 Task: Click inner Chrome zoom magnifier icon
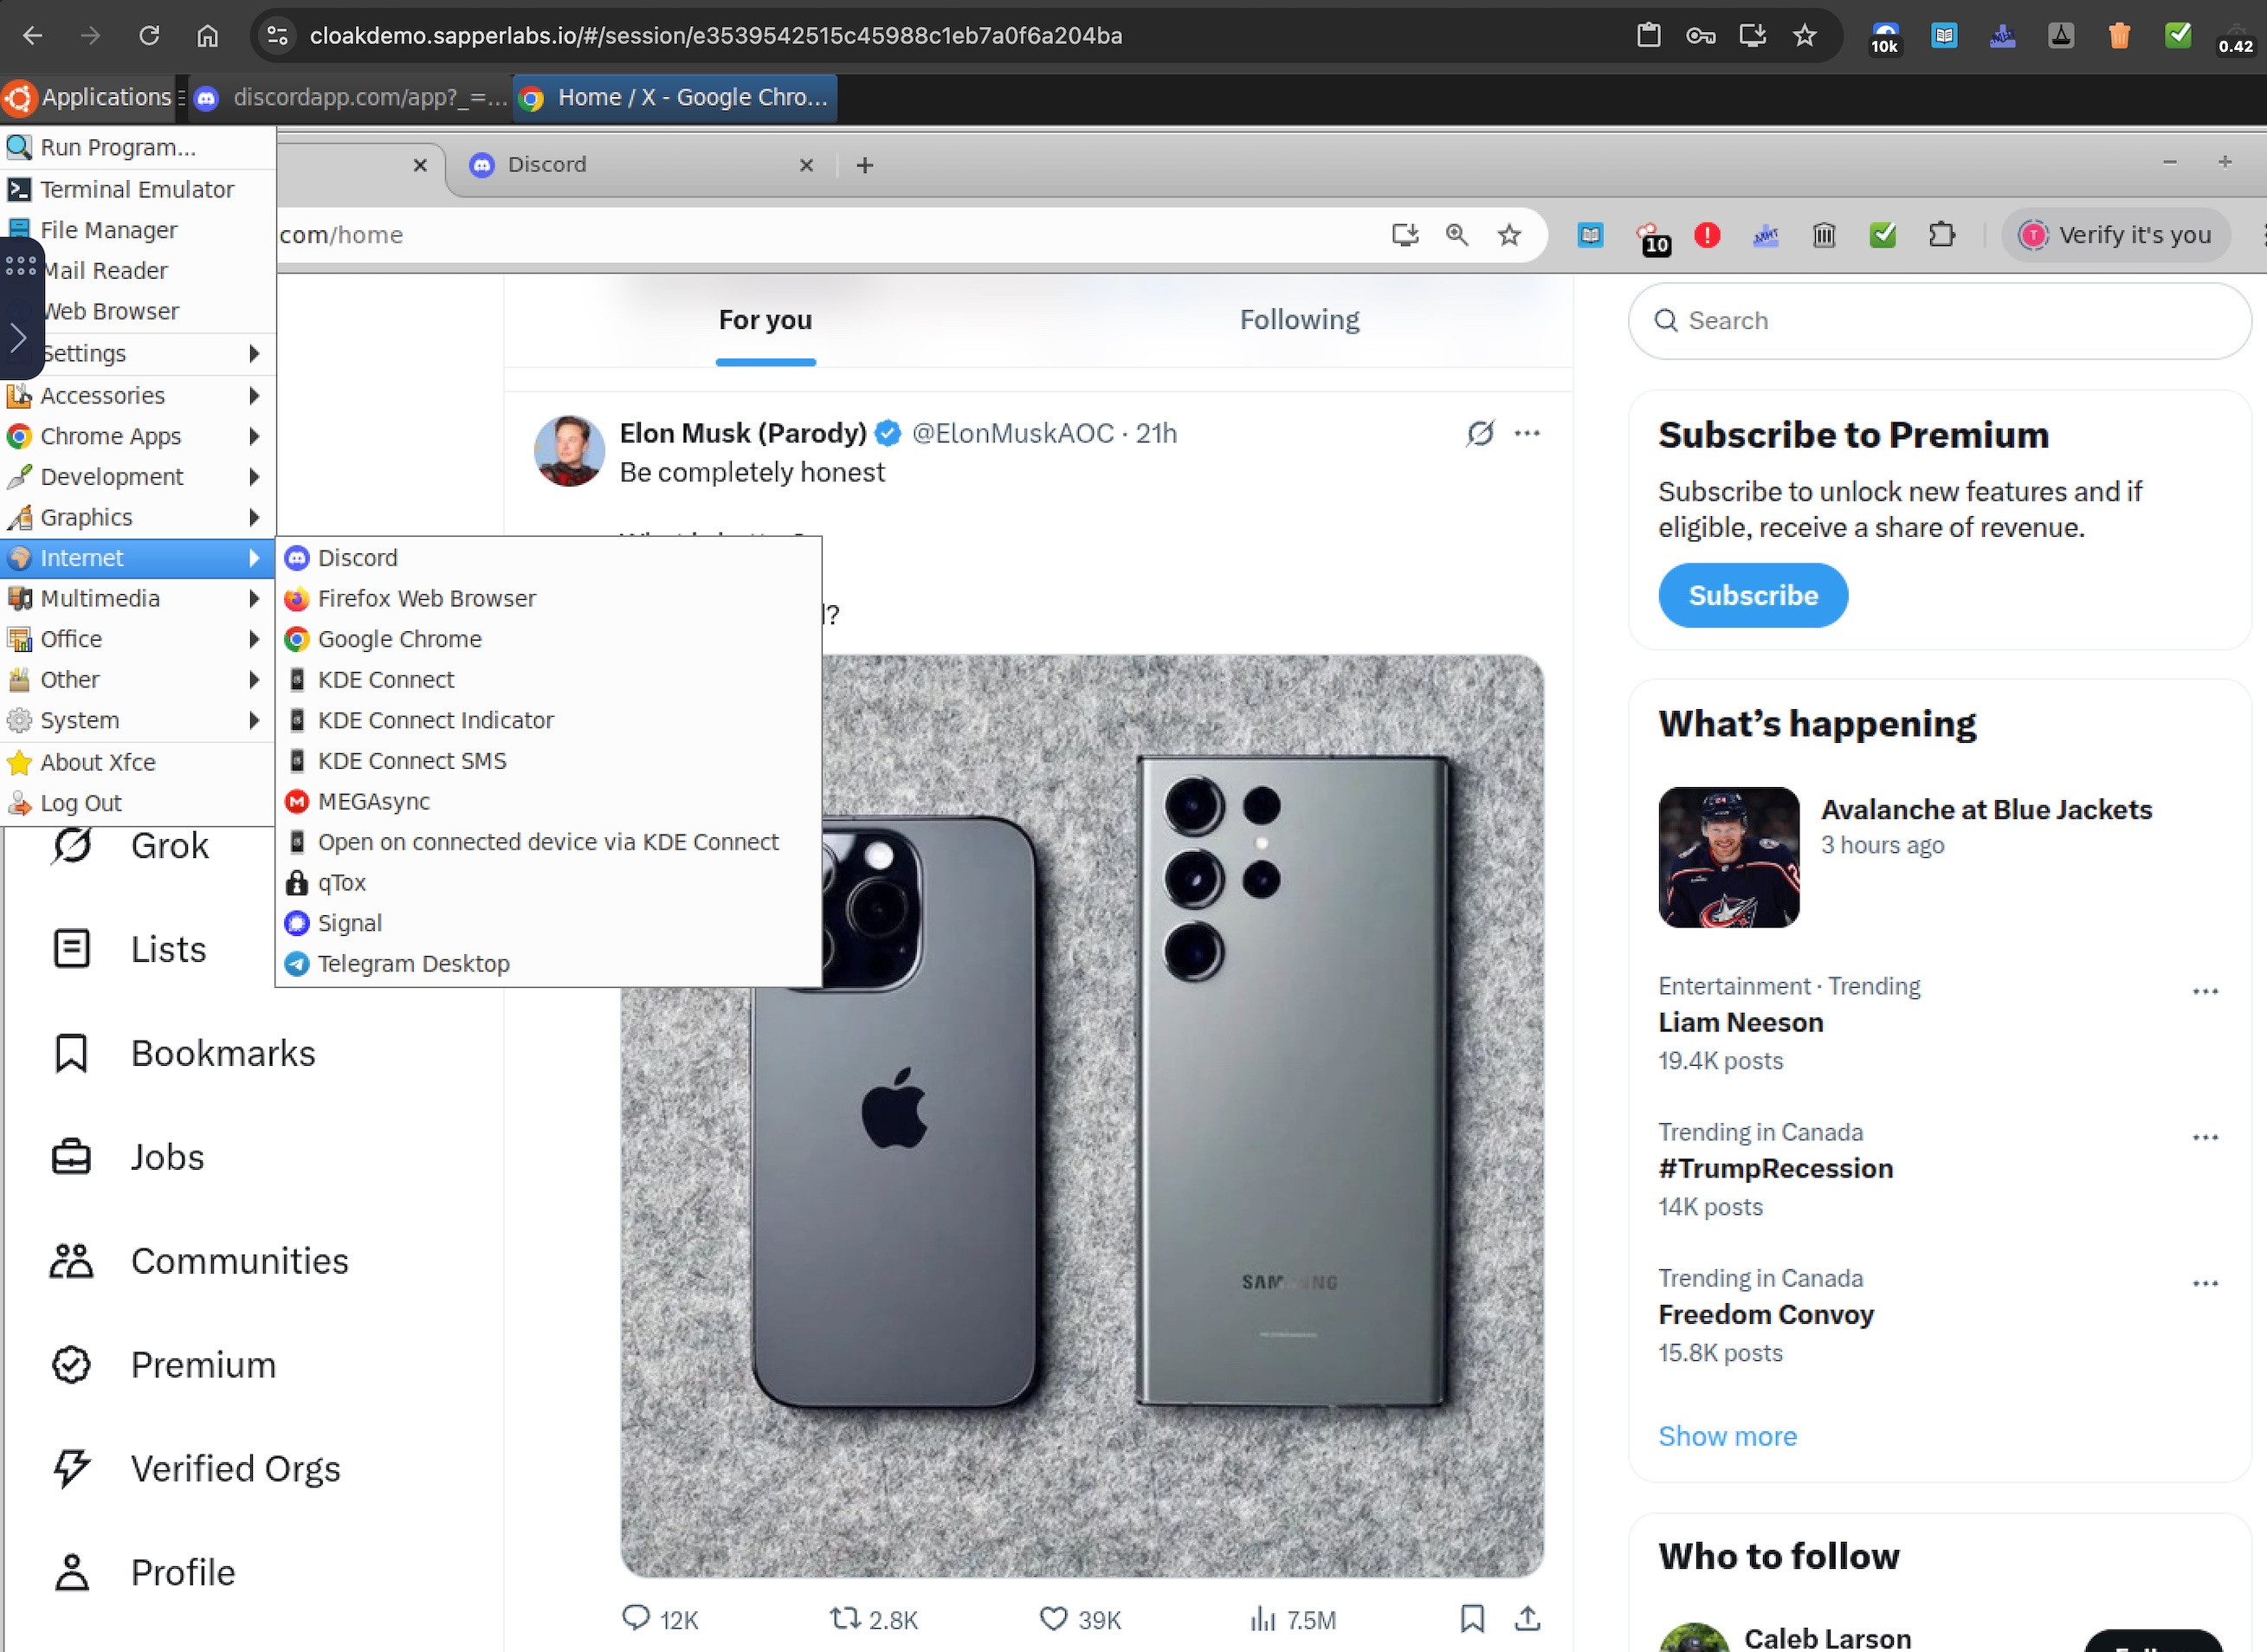pos(1457,236)
